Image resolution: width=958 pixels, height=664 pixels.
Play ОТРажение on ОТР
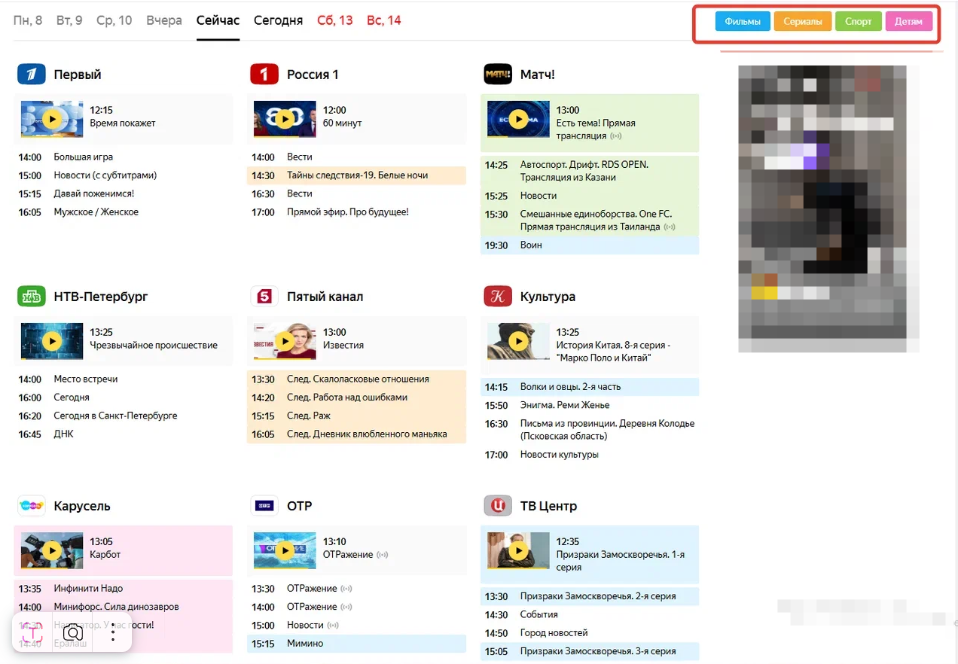pos(285,550)
